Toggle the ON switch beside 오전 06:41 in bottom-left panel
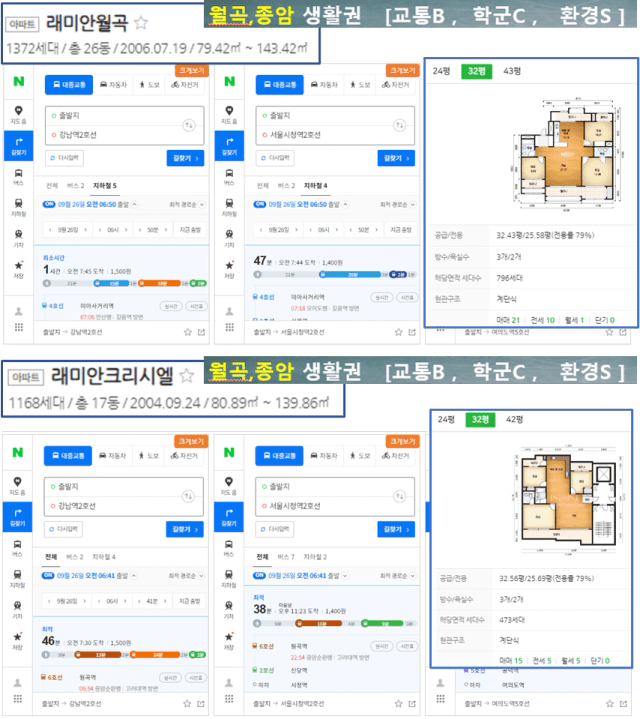 click(x=48, y=575)
